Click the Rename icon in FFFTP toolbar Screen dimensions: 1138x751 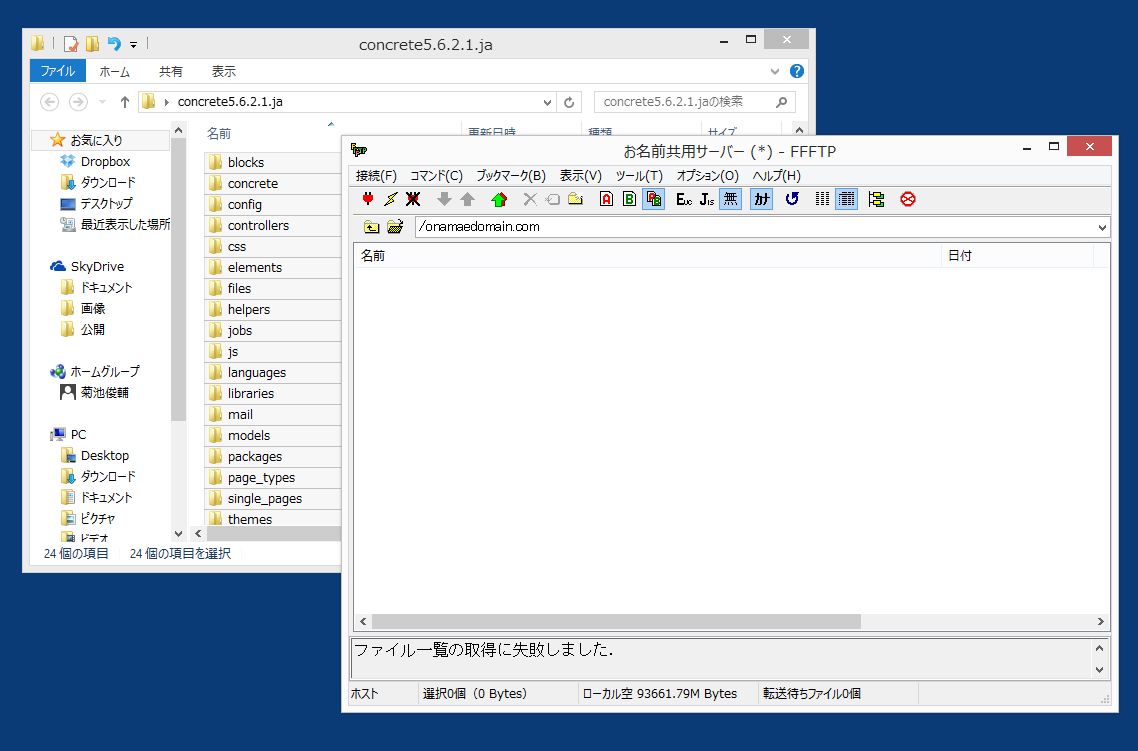pos(552,199)
